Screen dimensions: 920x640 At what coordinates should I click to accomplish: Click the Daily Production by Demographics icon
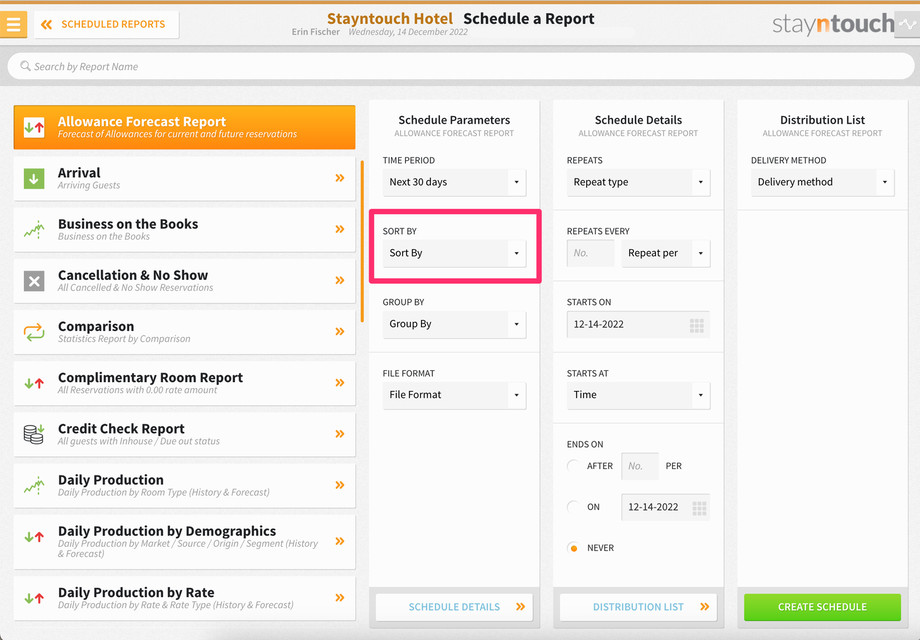[34, 536]
